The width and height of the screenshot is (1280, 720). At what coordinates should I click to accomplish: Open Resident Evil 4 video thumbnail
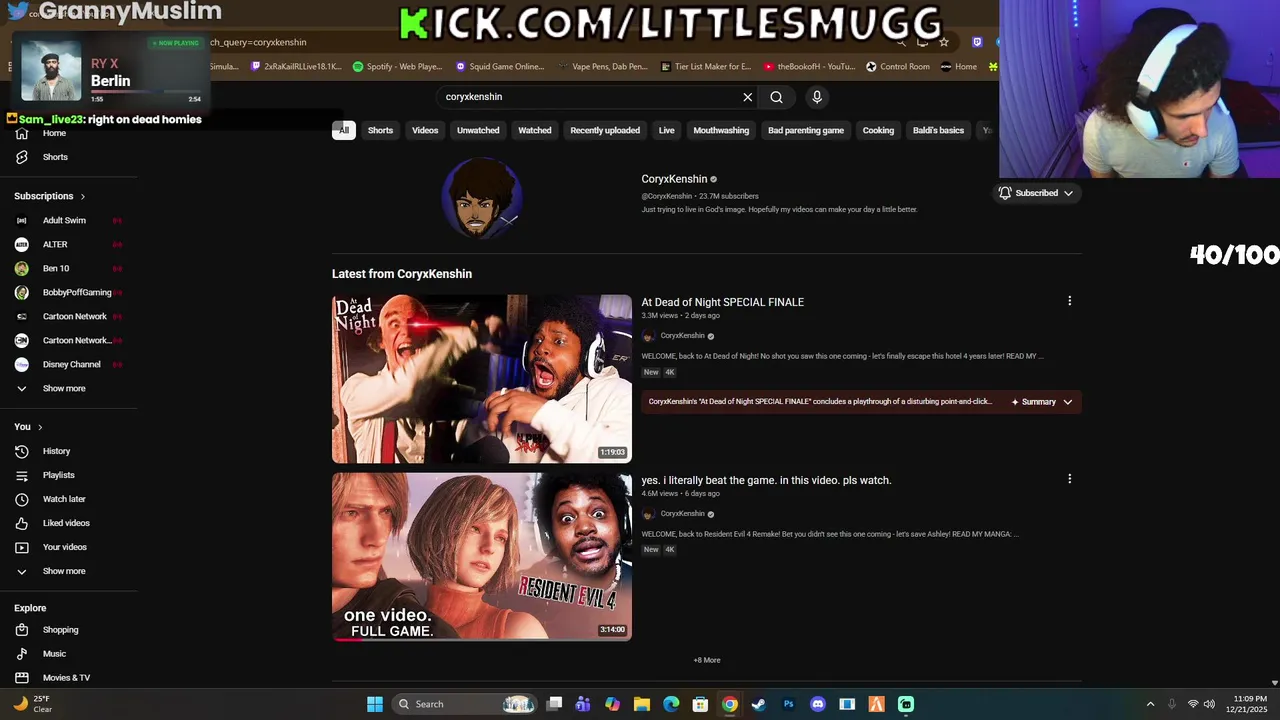click(x=482, y=557)
